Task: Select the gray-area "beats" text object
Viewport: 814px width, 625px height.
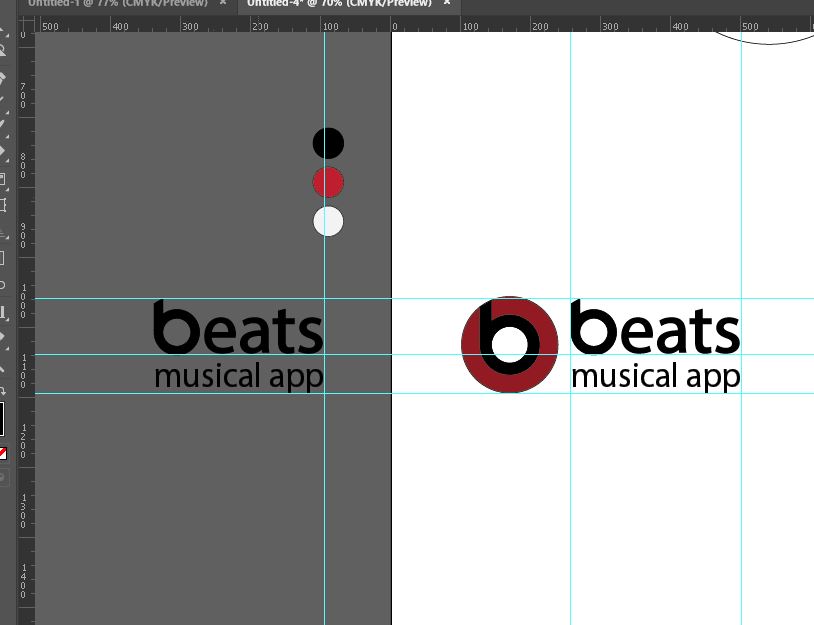Action: 238,327
